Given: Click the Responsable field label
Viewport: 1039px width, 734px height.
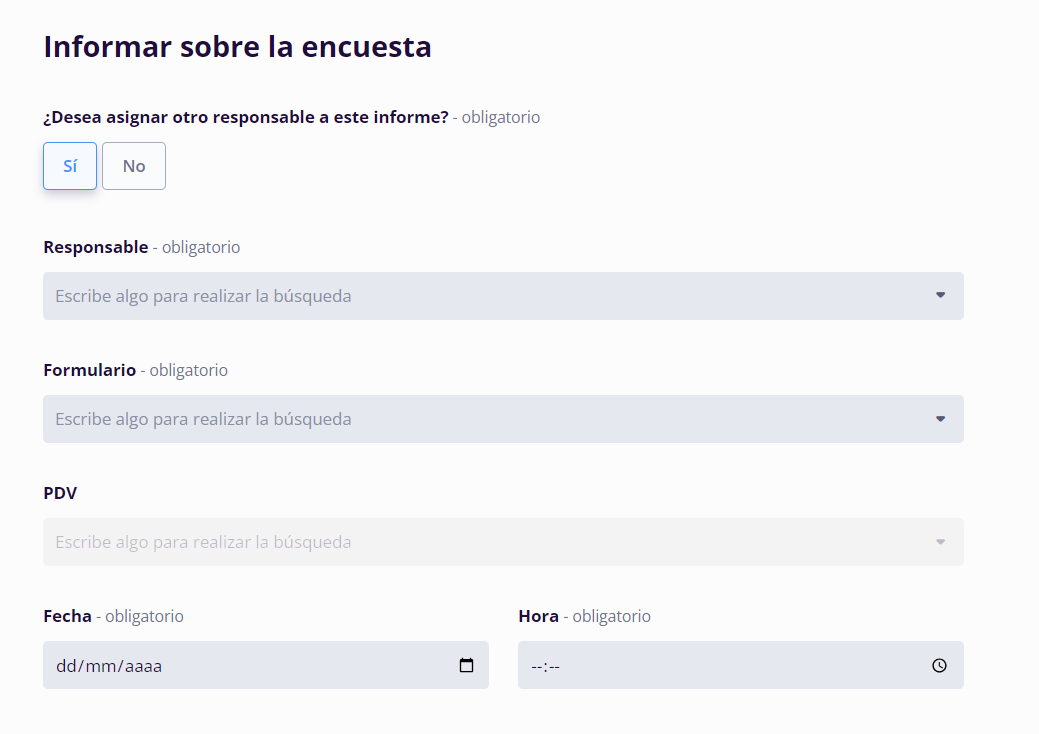Looking at the screenshot, I should point(96,247).
